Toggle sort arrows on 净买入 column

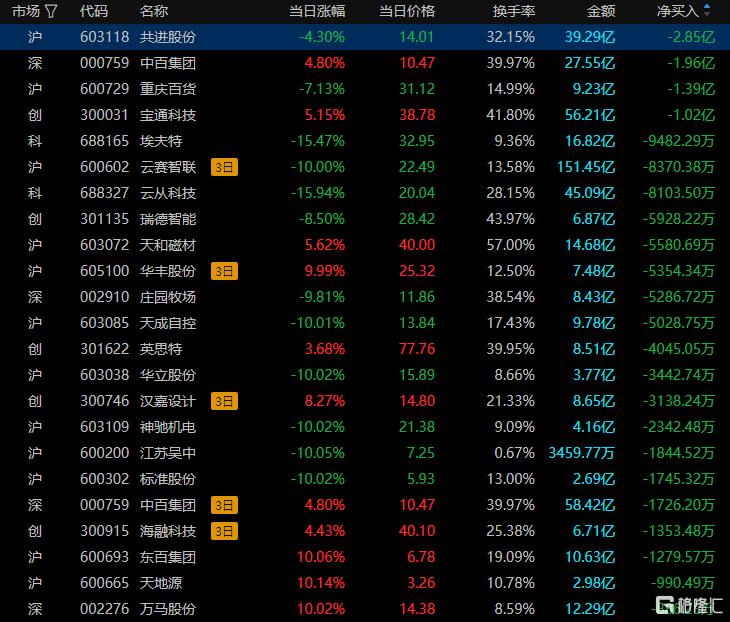point(707,10)
